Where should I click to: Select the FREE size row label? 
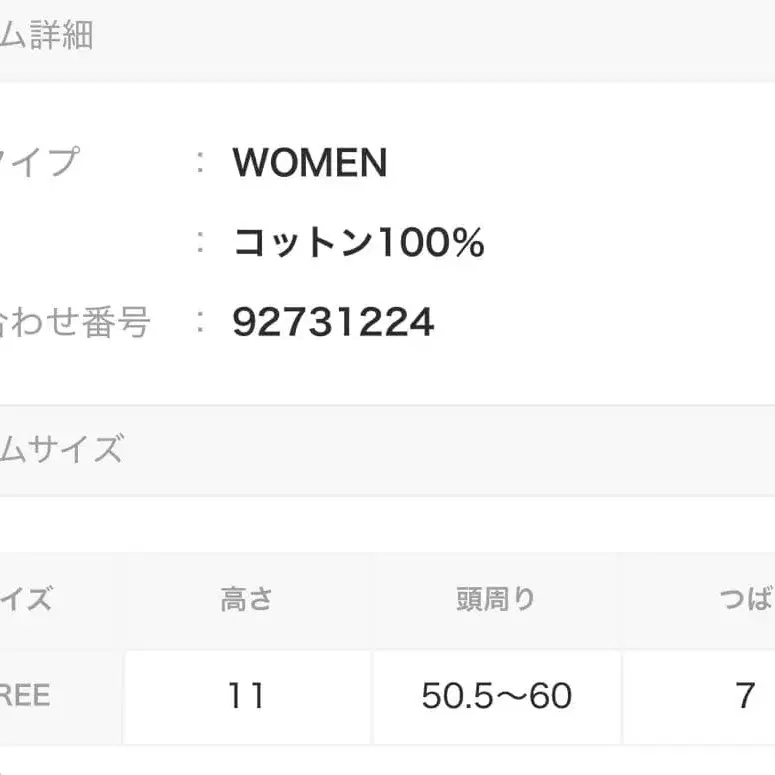click(x=26, y=696)
